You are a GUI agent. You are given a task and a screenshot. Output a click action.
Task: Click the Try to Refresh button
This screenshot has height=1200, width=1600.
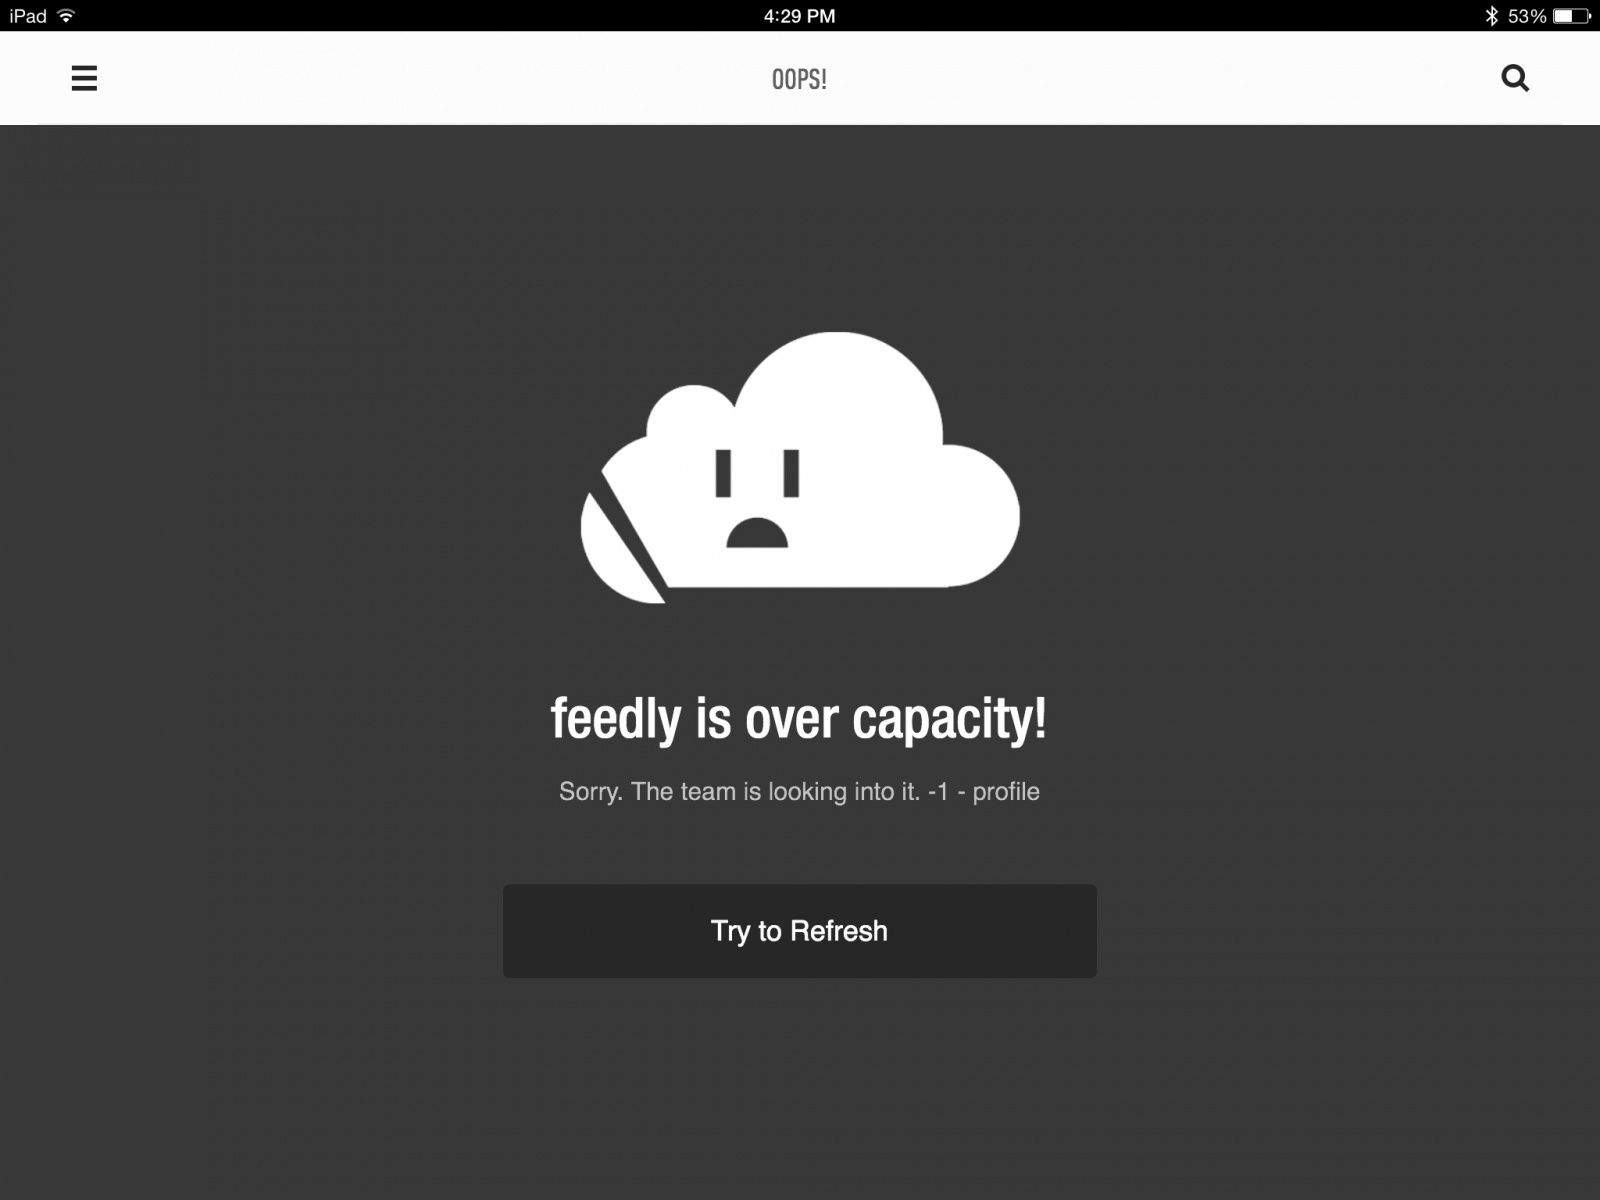[x=799, y=931]
